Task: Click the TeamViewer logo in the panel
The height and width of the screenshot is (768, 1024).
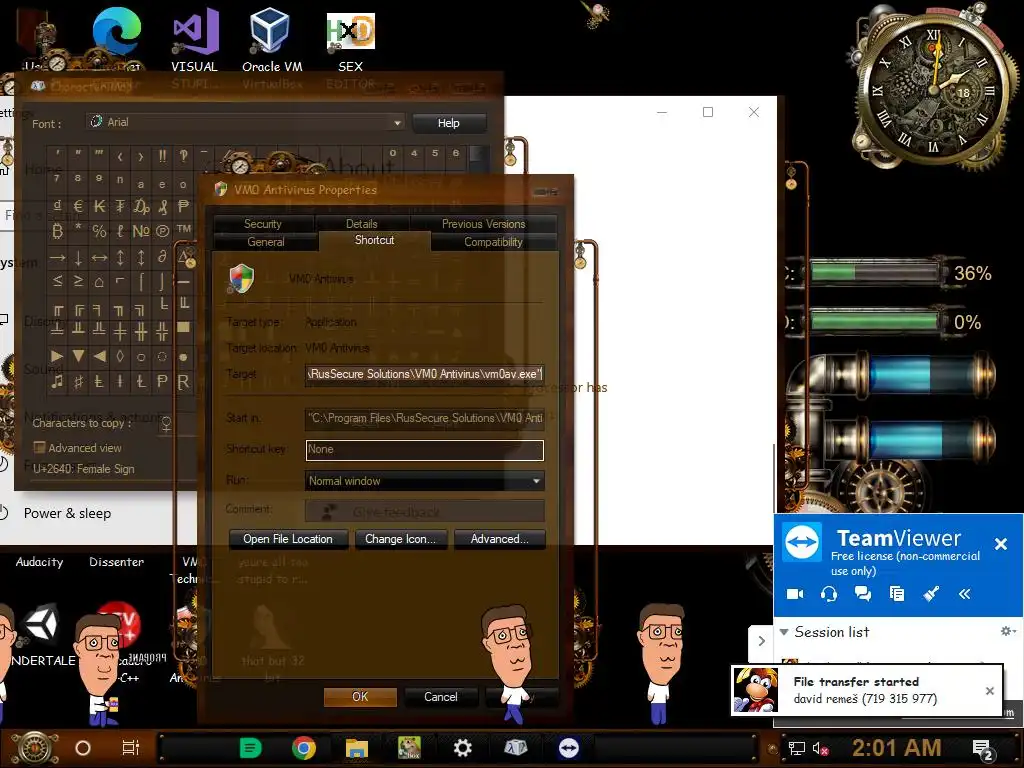Action: tap(802, 542)
